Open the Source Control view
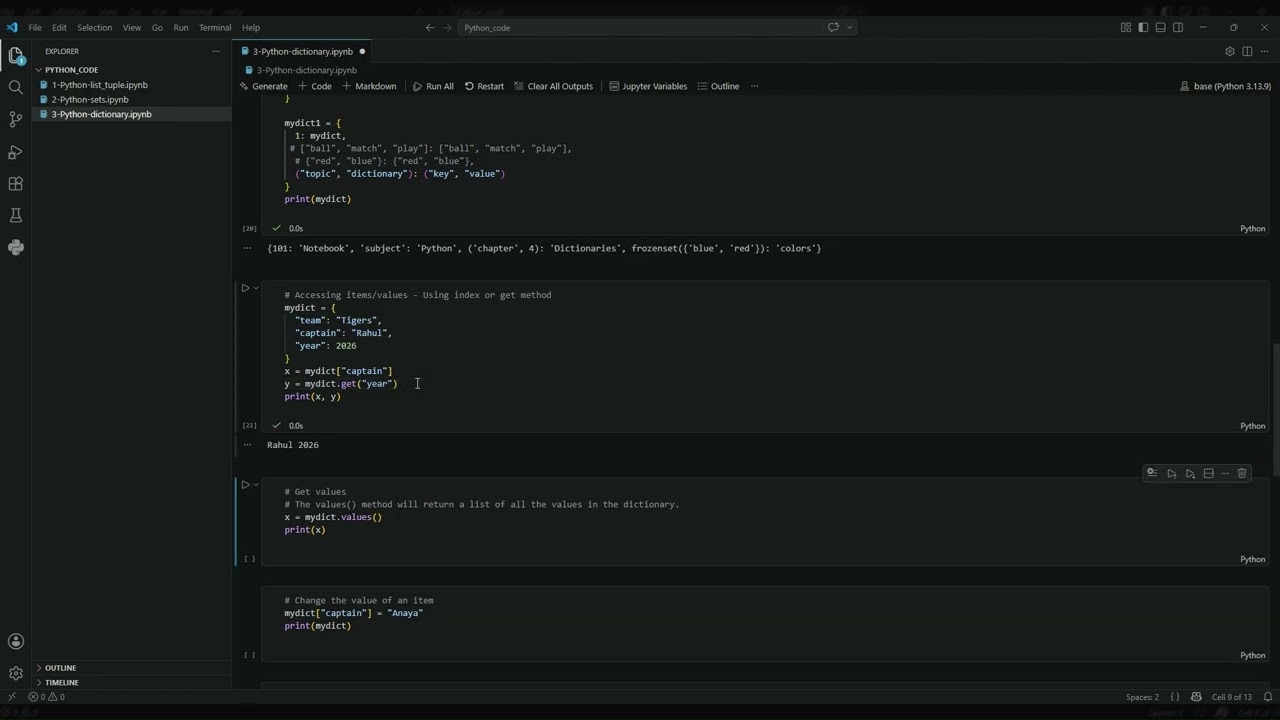Screen dimensions: 1280x720 coord(15,119)
